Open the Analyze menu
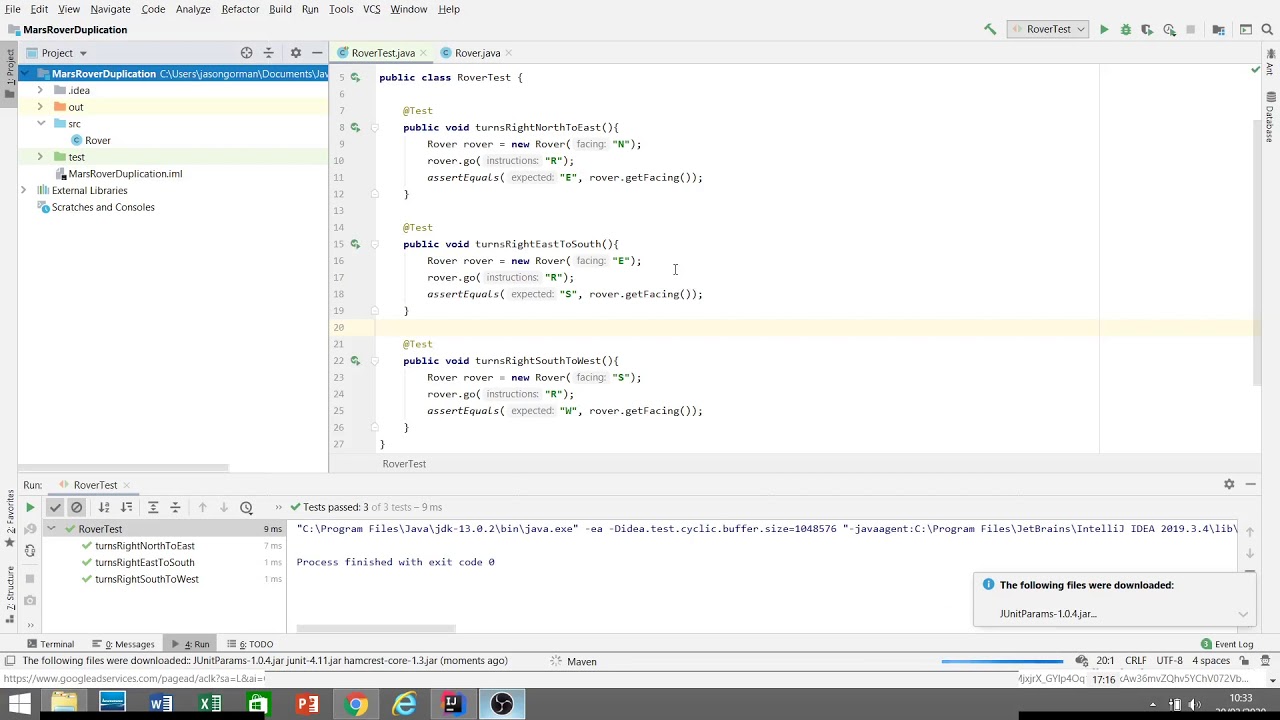This screenshot has height=720, width=1280. pos(193,9)
